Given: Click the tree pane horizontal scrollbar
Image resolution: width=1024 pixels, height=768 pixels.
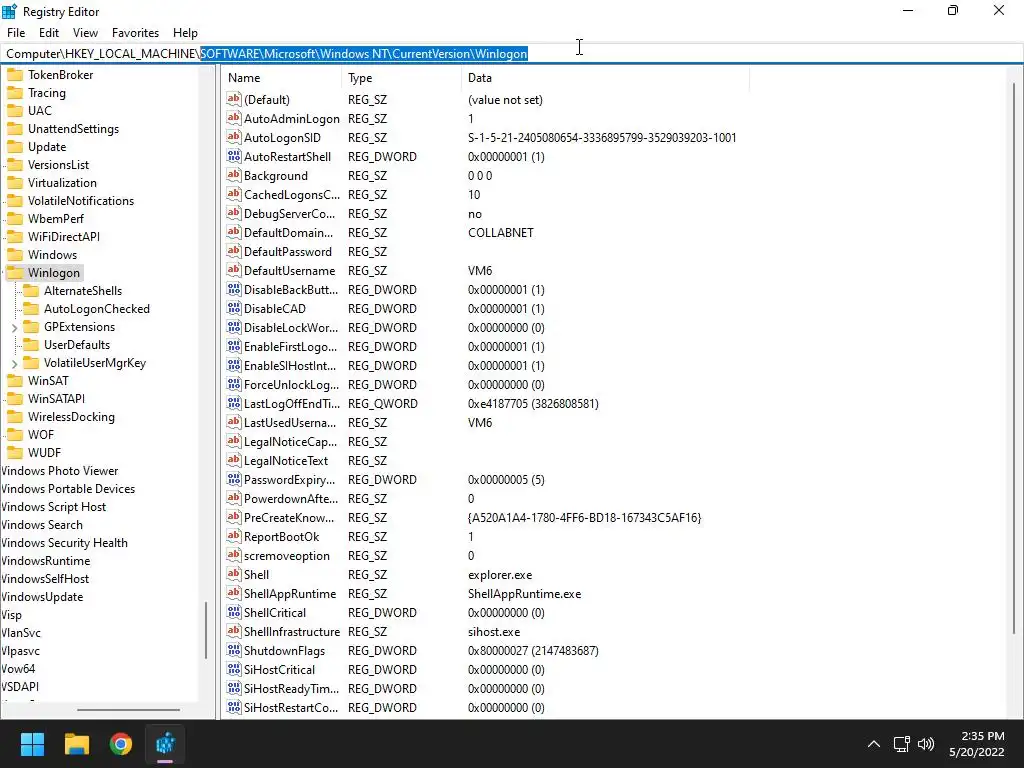Looking at the screenshot, I should pos(128,709).
